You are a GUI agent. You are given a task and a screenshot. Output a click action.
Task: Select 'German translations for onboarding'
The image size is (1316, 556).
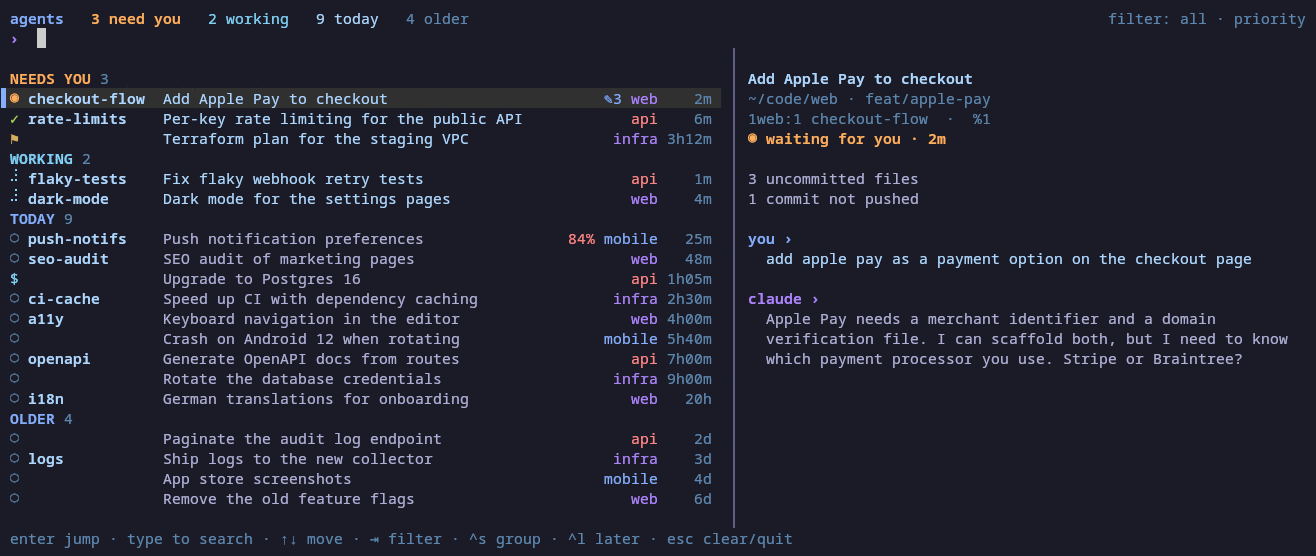pos(316,399)
